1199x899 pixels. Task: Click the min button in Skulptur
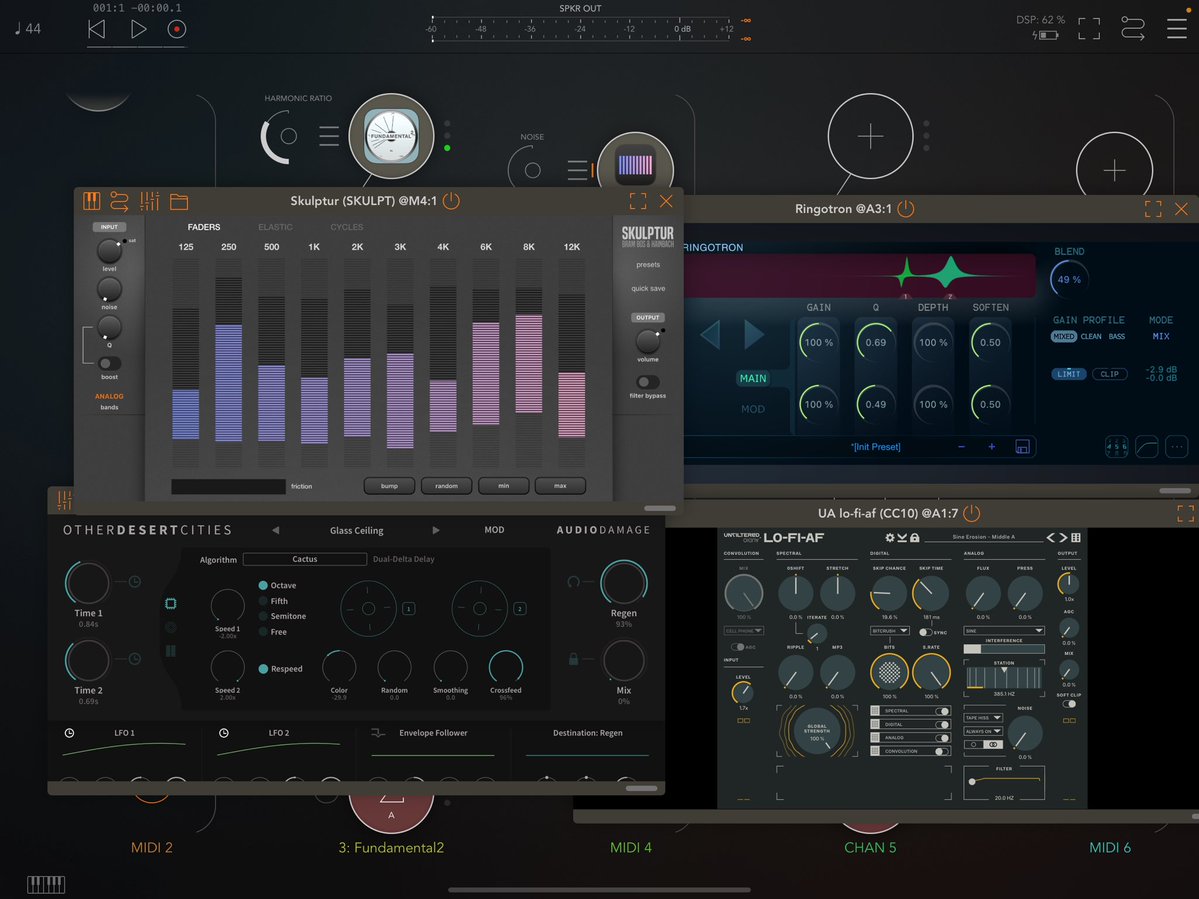pyautogui.click(x=503, y=485)
